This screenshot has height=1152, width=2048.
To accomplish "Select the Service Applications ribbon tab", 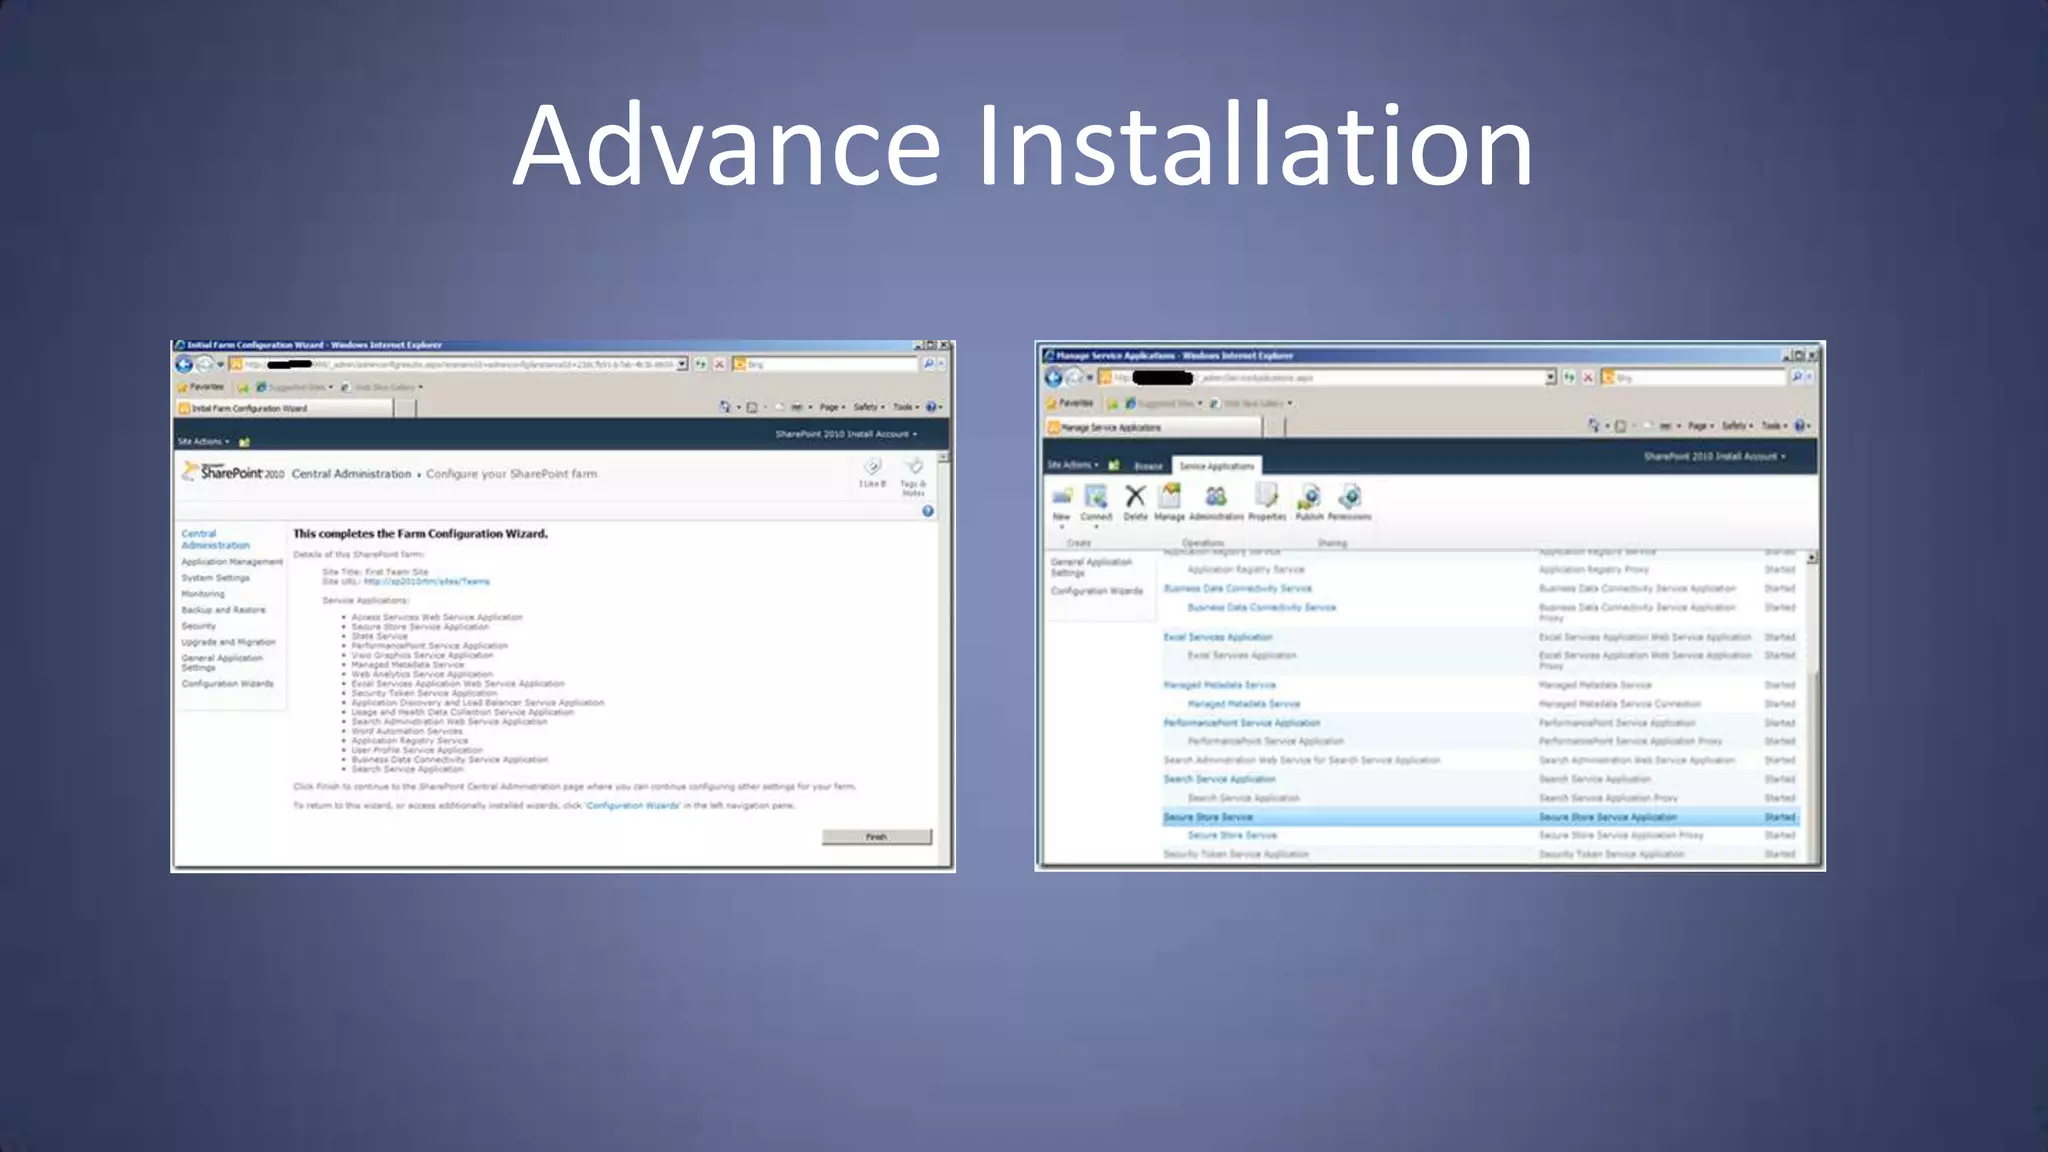I will 1216,466.
